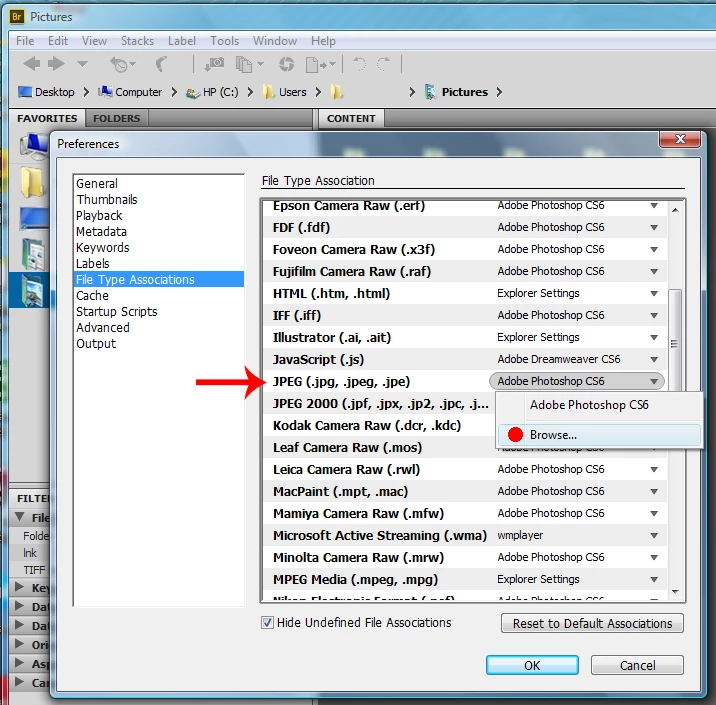Click the Computer icon in the path bar
Image resolution: width=716 pixels, height=705 pixels.
tap(105, 92)
